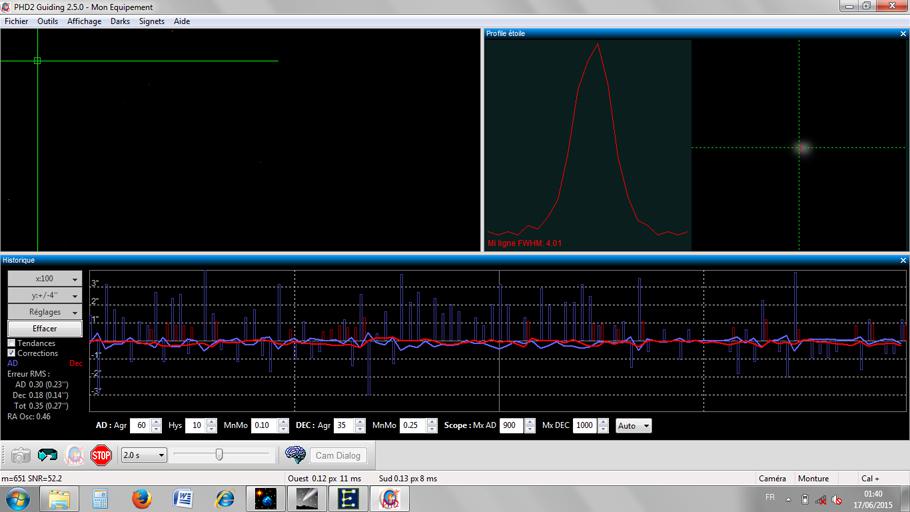Open the 2.0 s exposure dropdown
The height and width of the screenshot is (512, 910).
[x=144, y=455]
